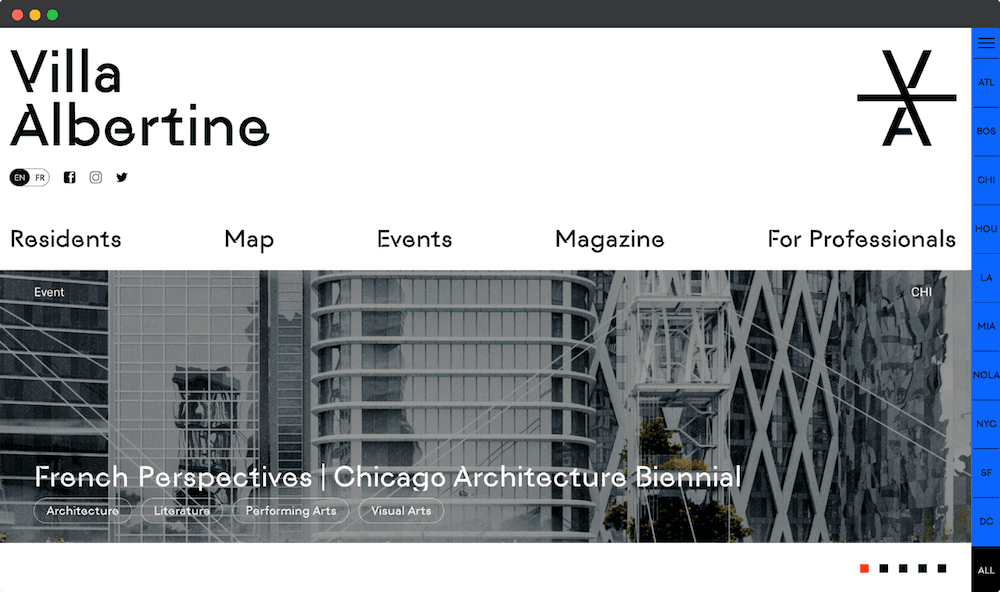The width and height of the screenshot is (1000, 592).
Task: Filter by Performing Arts tag
Action: click(291, 511)
